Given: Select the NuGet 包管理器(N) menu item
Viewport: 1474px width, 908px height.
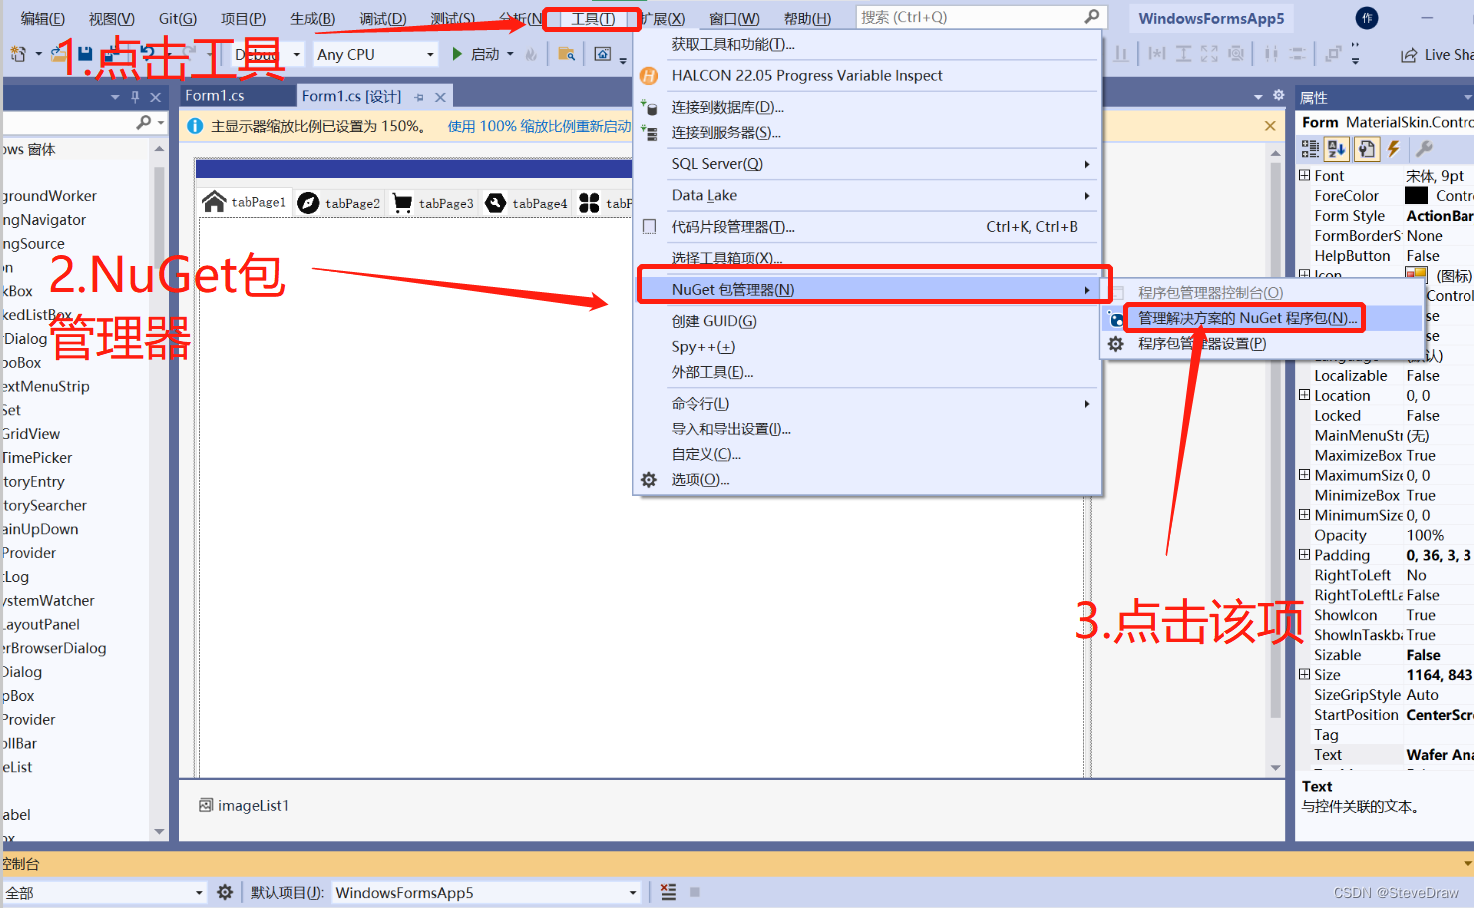Looking at the screenshot, I should (868, 289).
